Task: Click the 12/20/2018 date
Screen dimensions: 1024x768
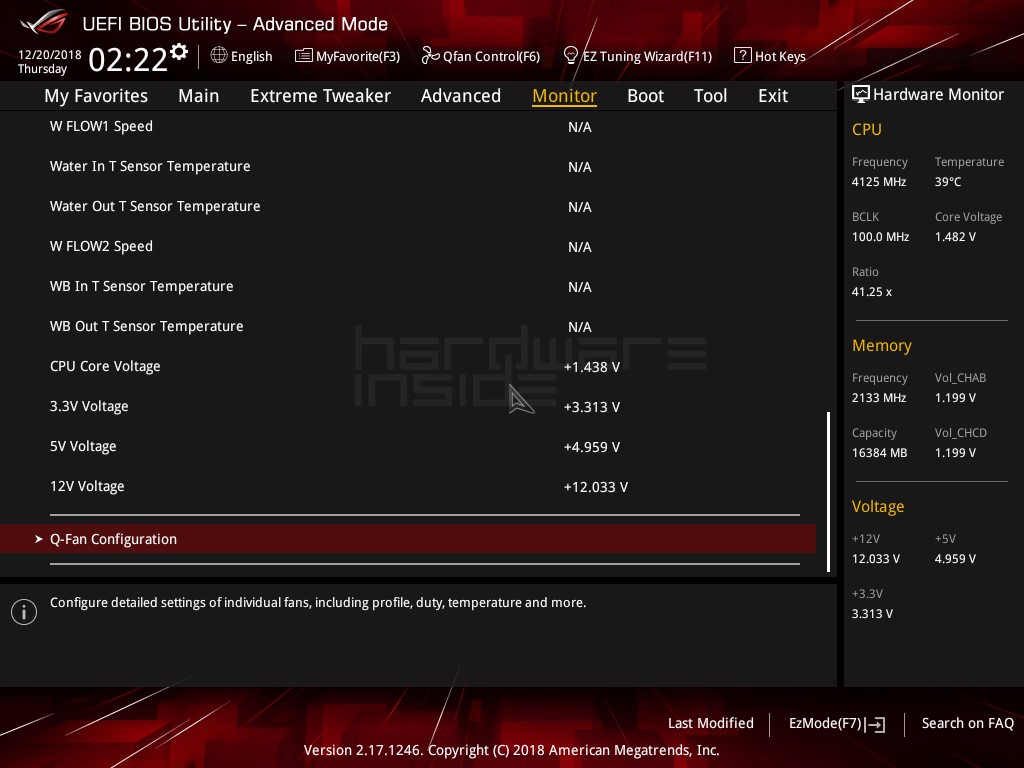Action: pos(50,55)
